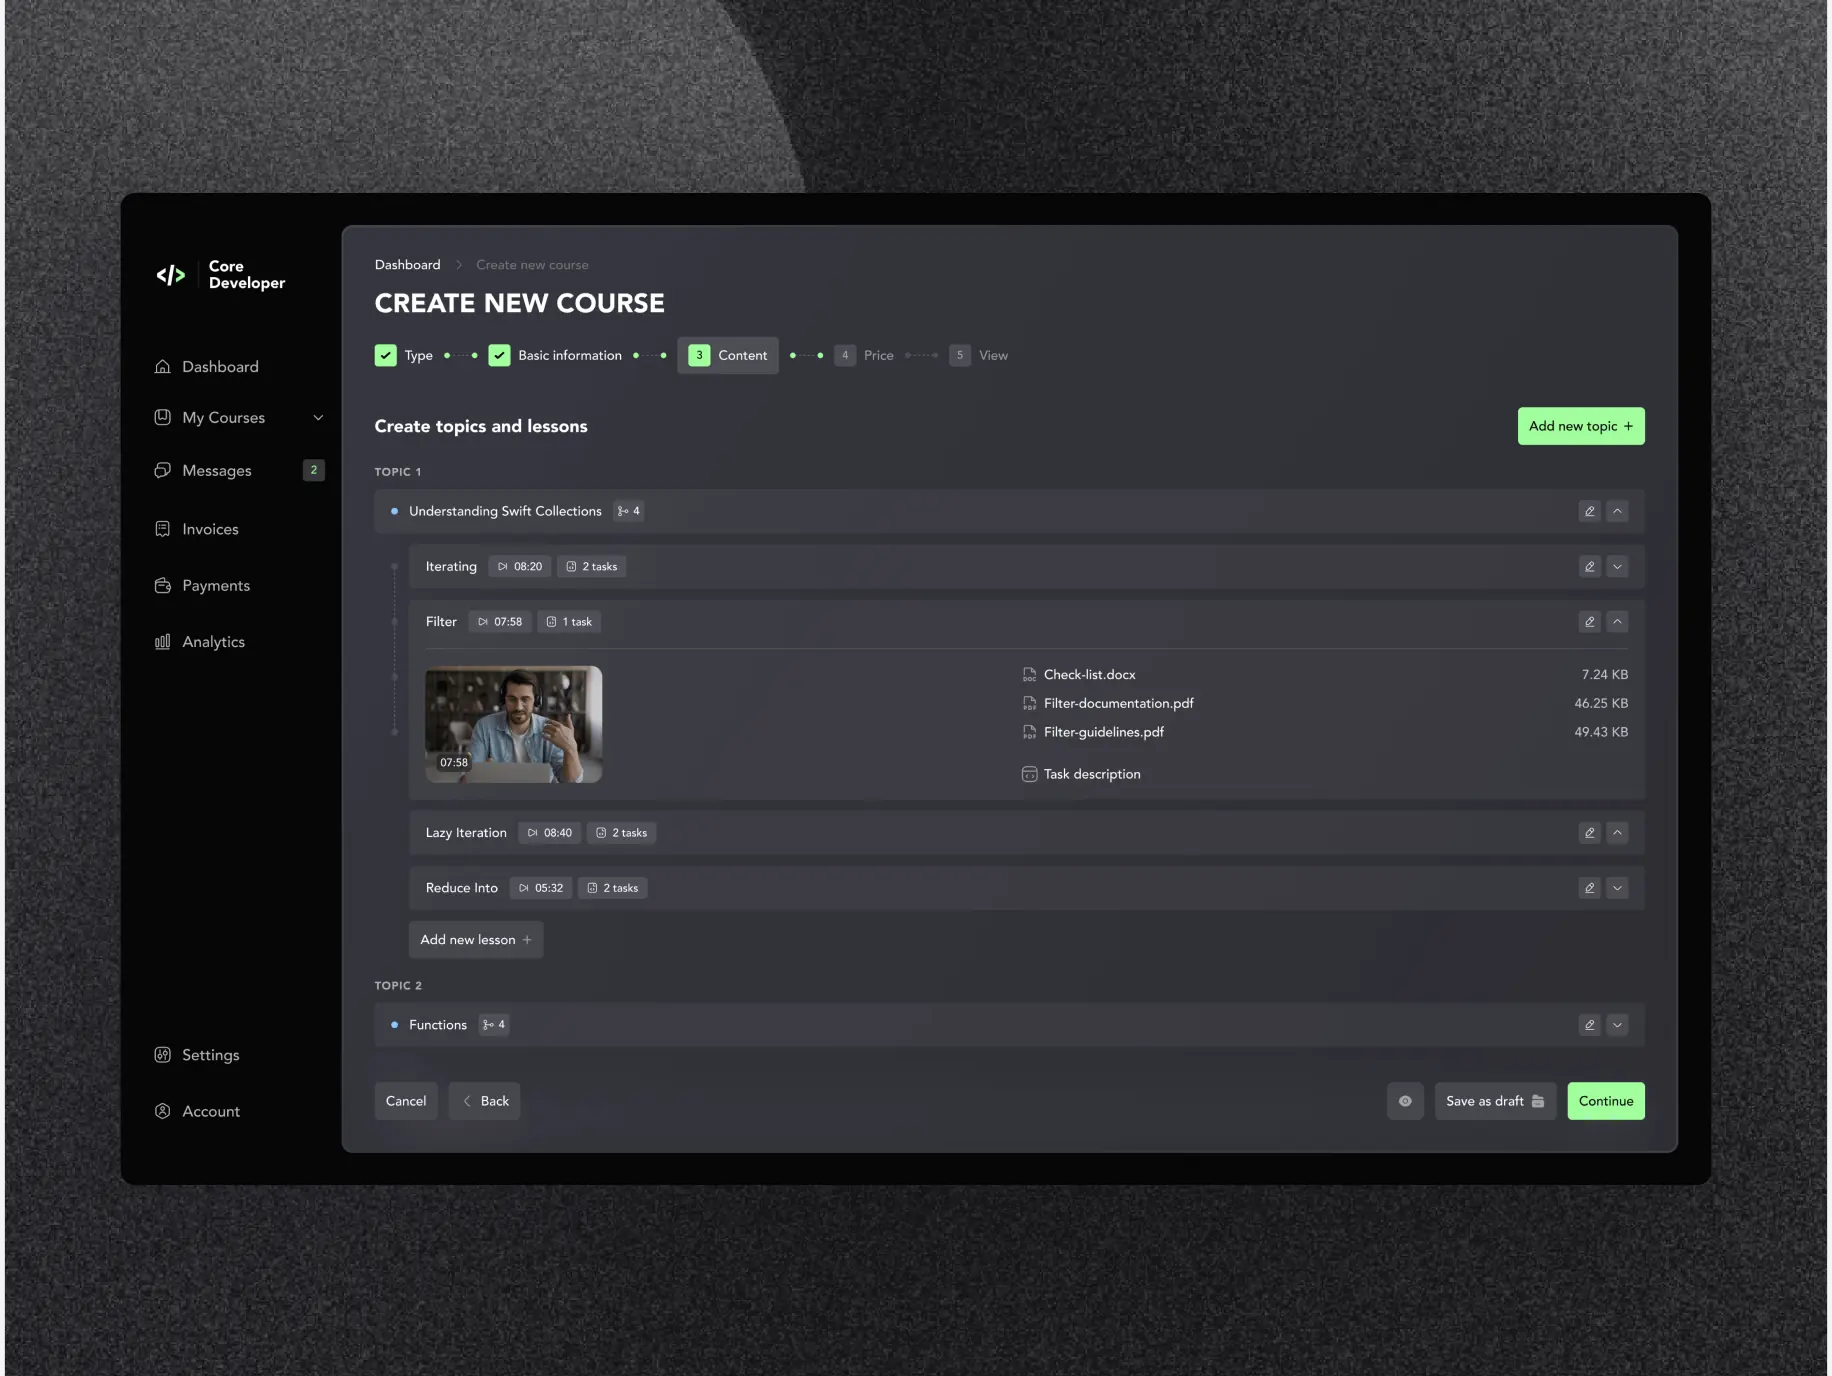The width and height of the screenshot is (1832, 1376).
Task: Click the Continue button
Action: (1605, 1101)
